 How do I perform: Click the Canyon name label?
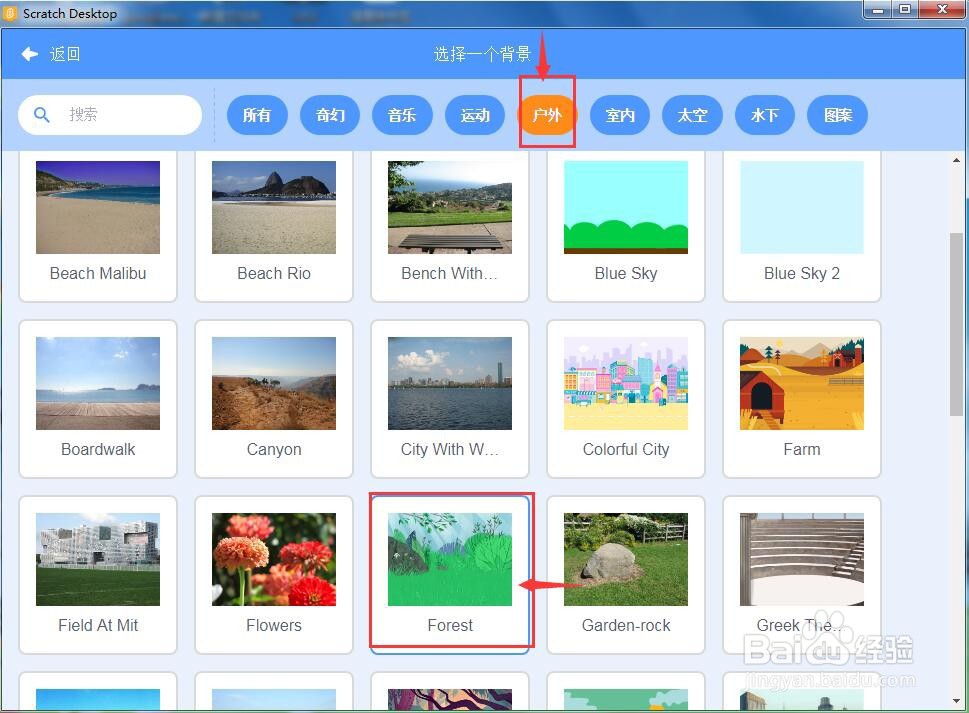274,449
